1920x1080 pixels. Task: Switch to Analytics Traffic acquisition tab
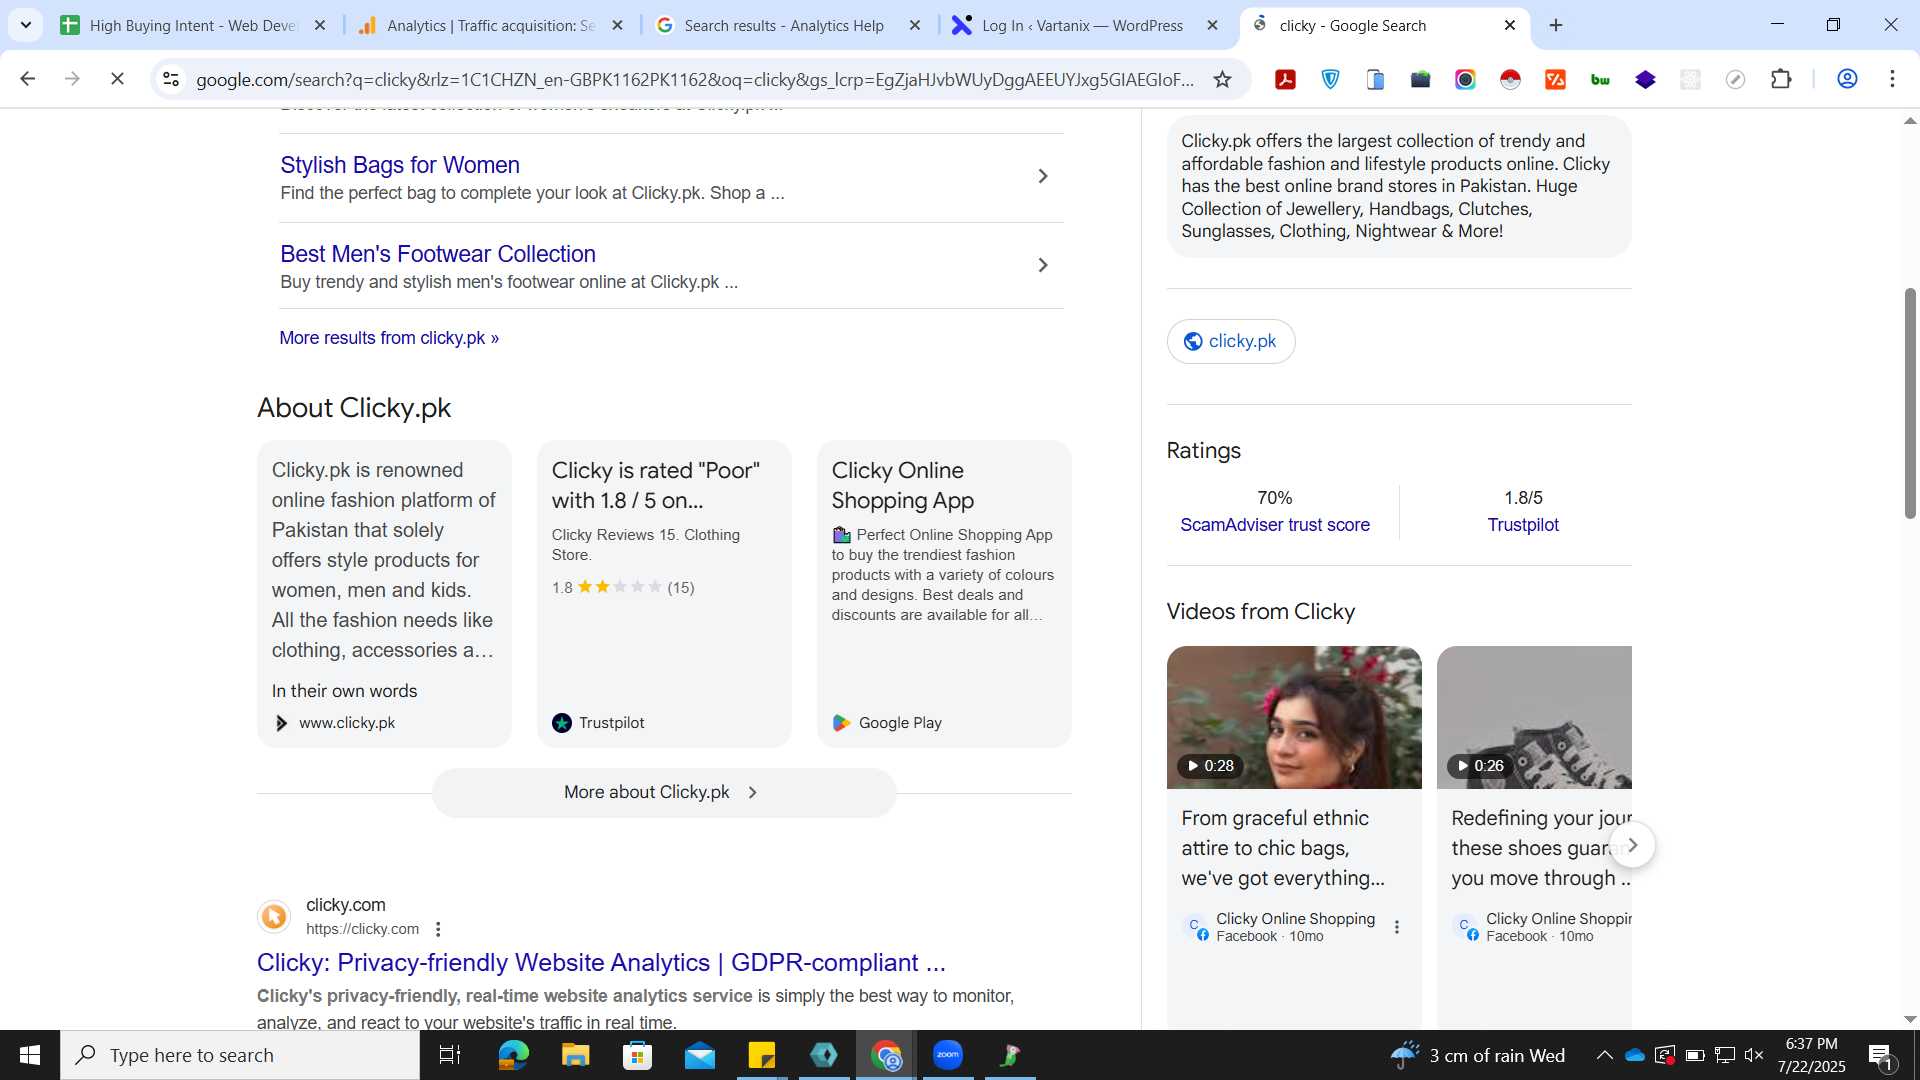click(x=491, y=25)
